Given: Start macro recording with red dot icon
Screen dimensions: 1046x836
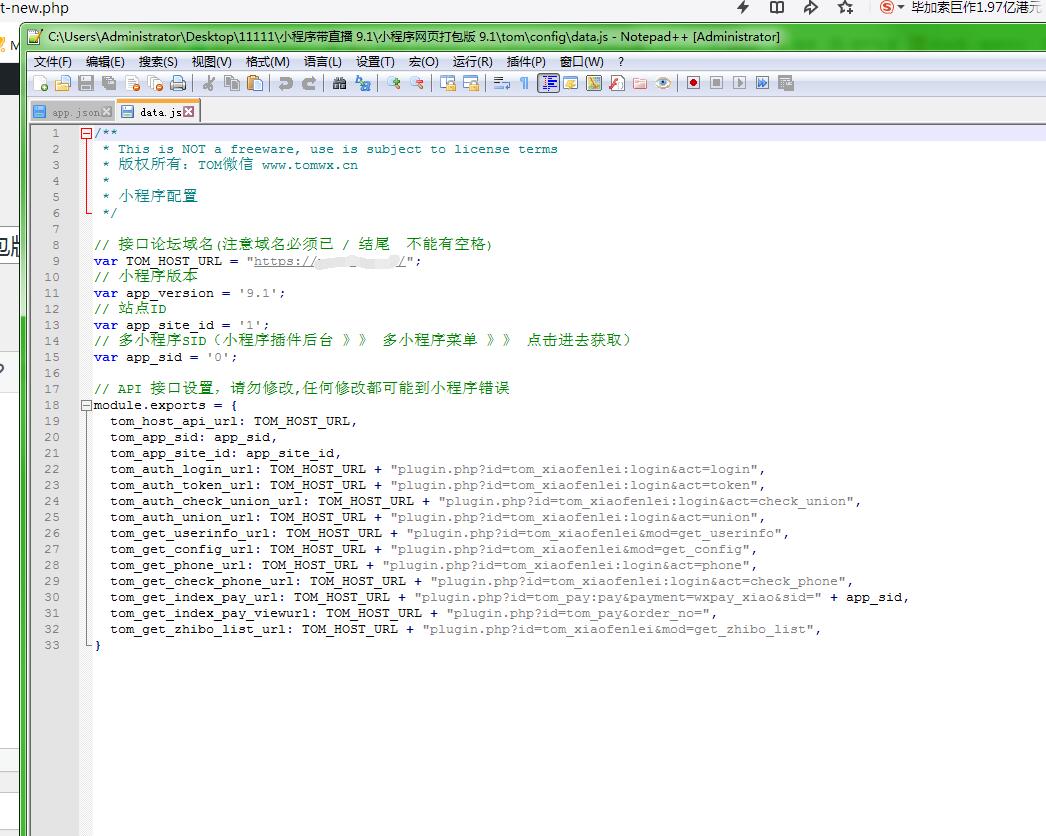Looking at the screenshot, I should coord(693,83).
